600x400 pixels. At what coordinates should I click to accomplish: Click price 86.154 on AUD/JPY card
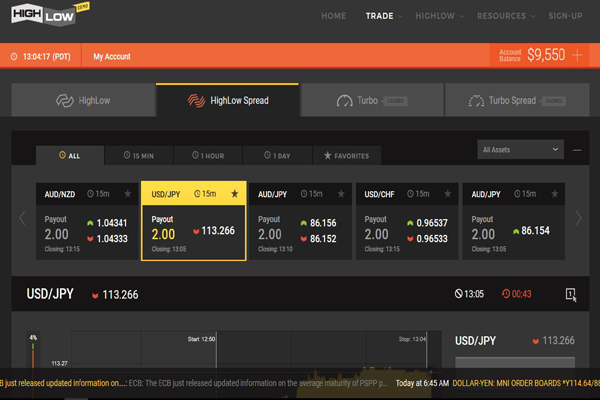(531, 230)
